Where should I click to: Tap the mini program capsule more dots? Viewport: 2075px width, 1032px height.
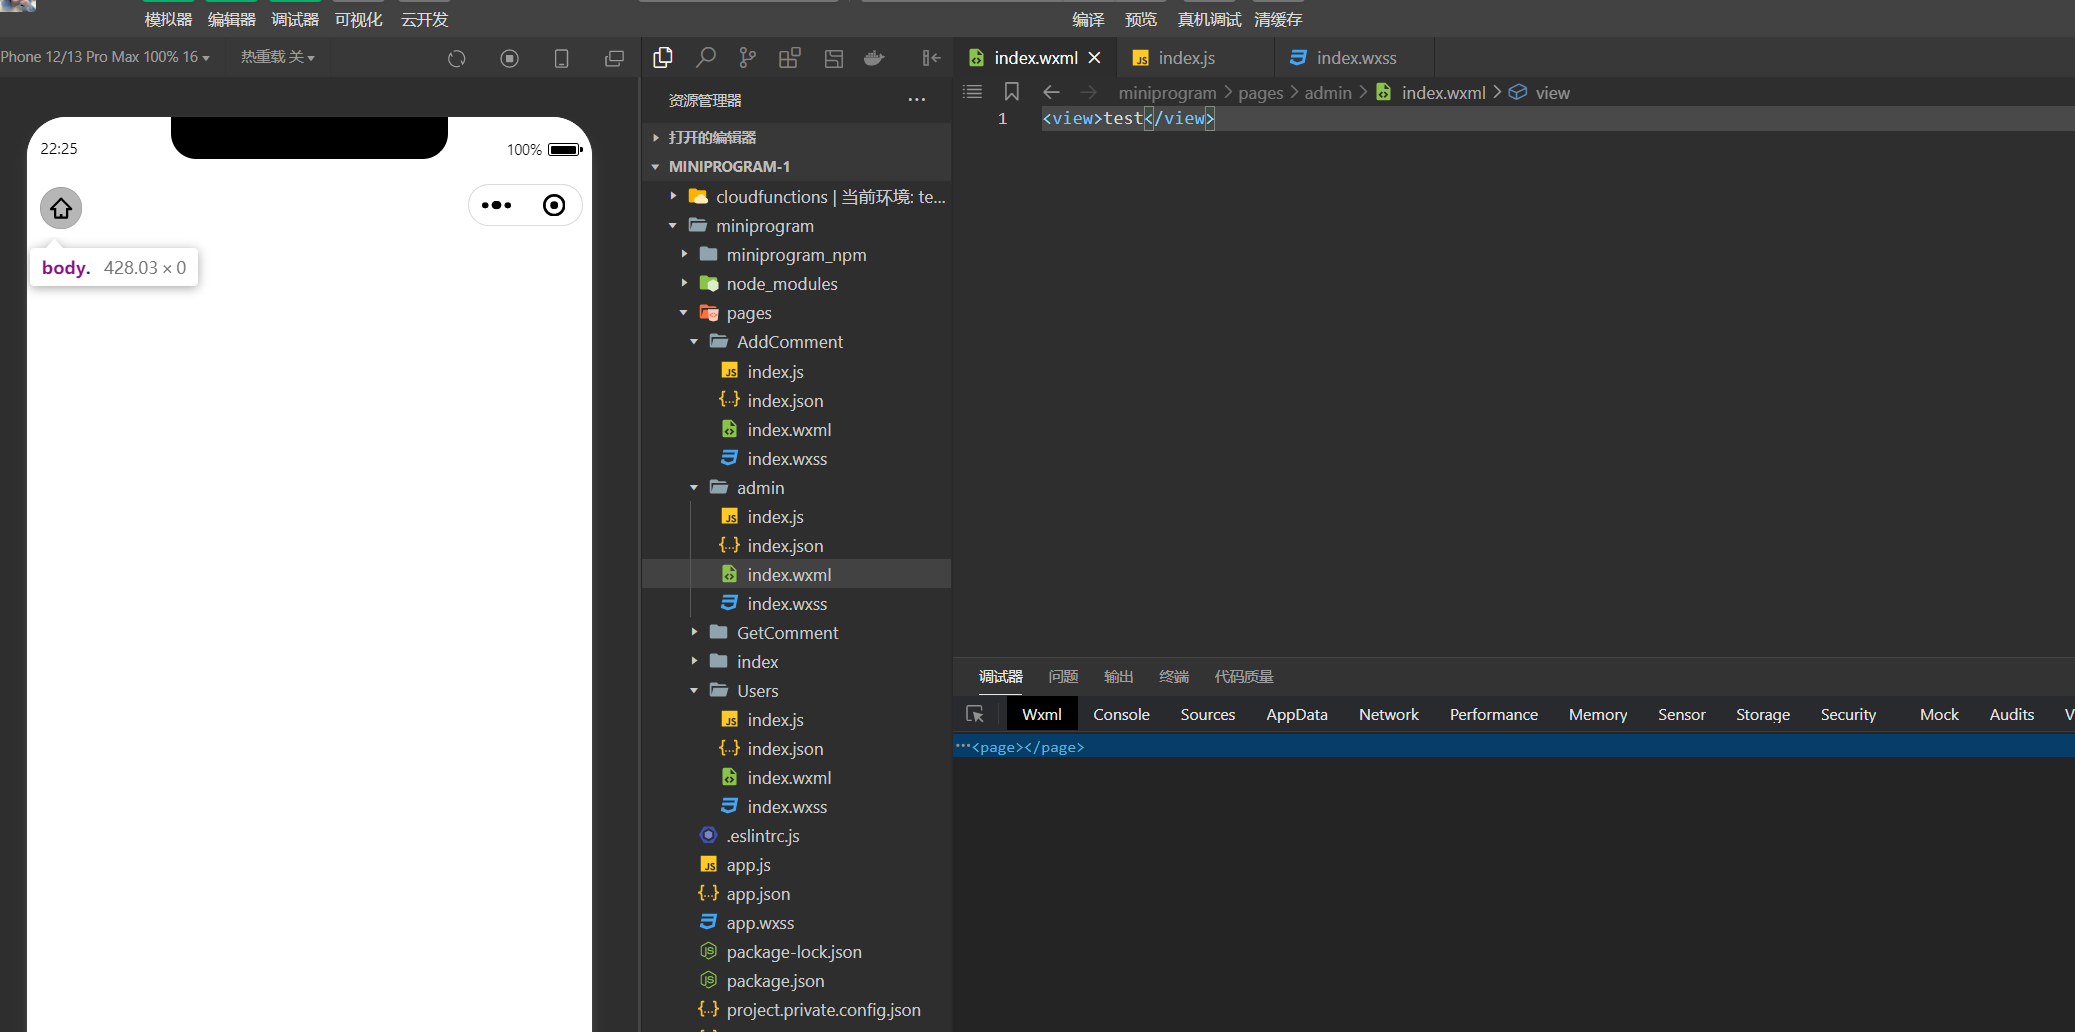coord(496,205)
